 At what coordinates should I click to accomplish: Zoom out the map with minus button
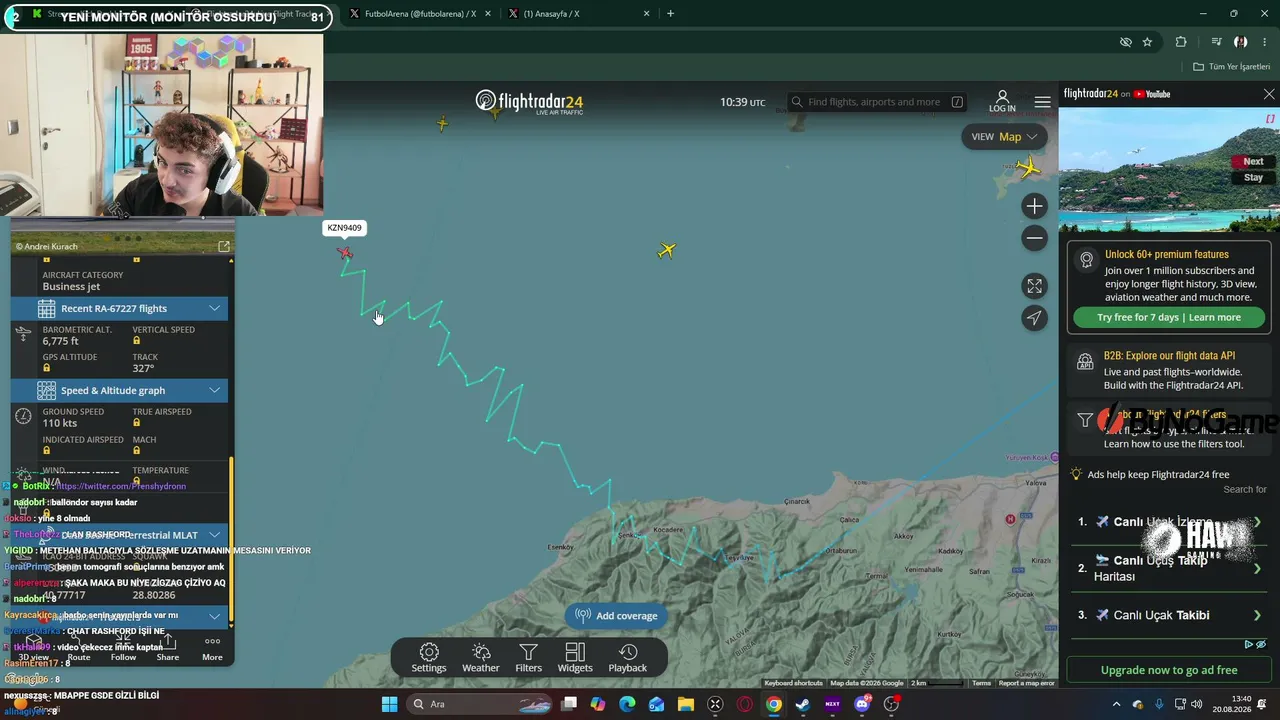[1034, 238]
